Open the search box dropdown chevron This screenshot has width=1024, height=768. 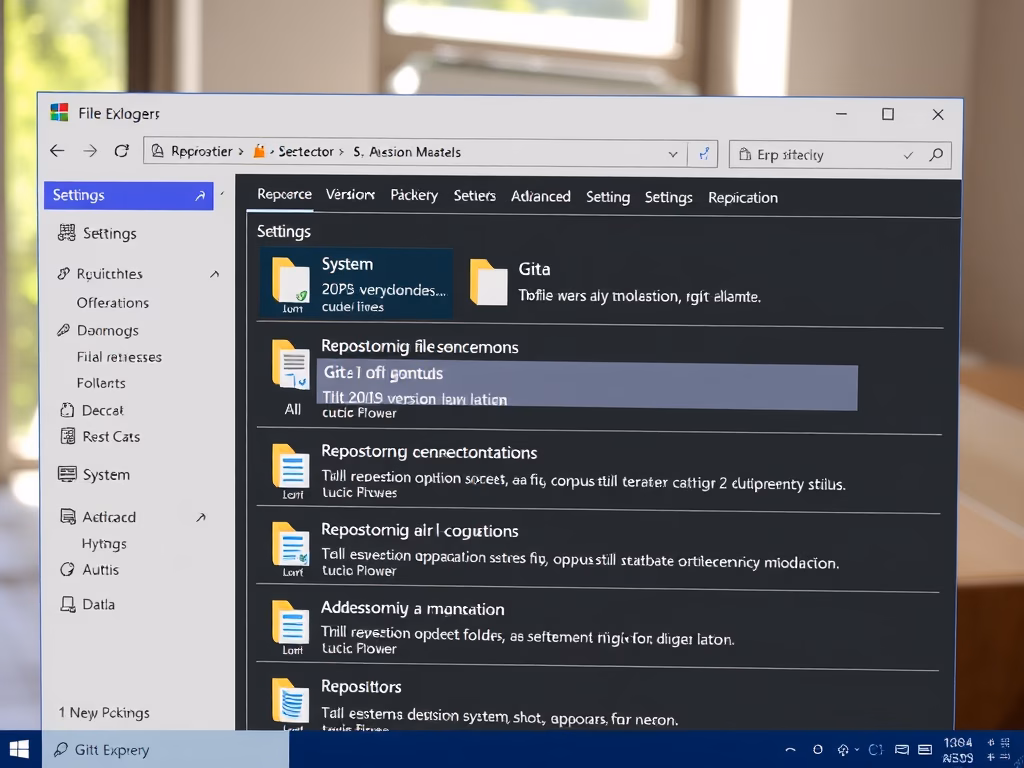click(x=908, y=155)
